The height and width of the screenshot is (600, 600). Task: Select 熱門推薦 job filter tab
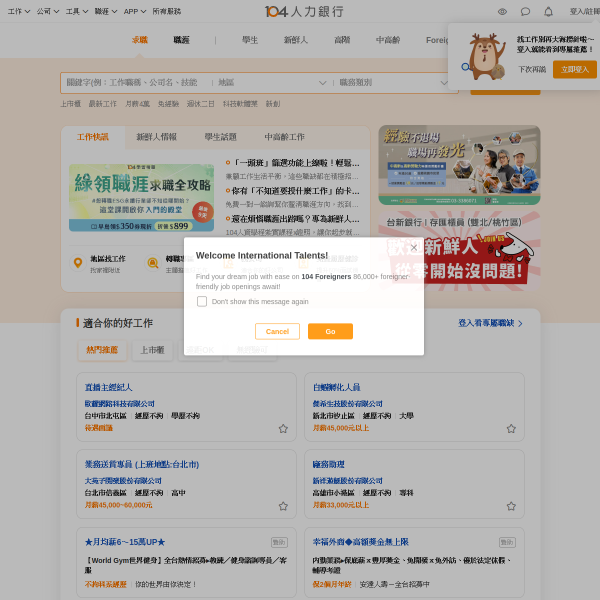102,350
